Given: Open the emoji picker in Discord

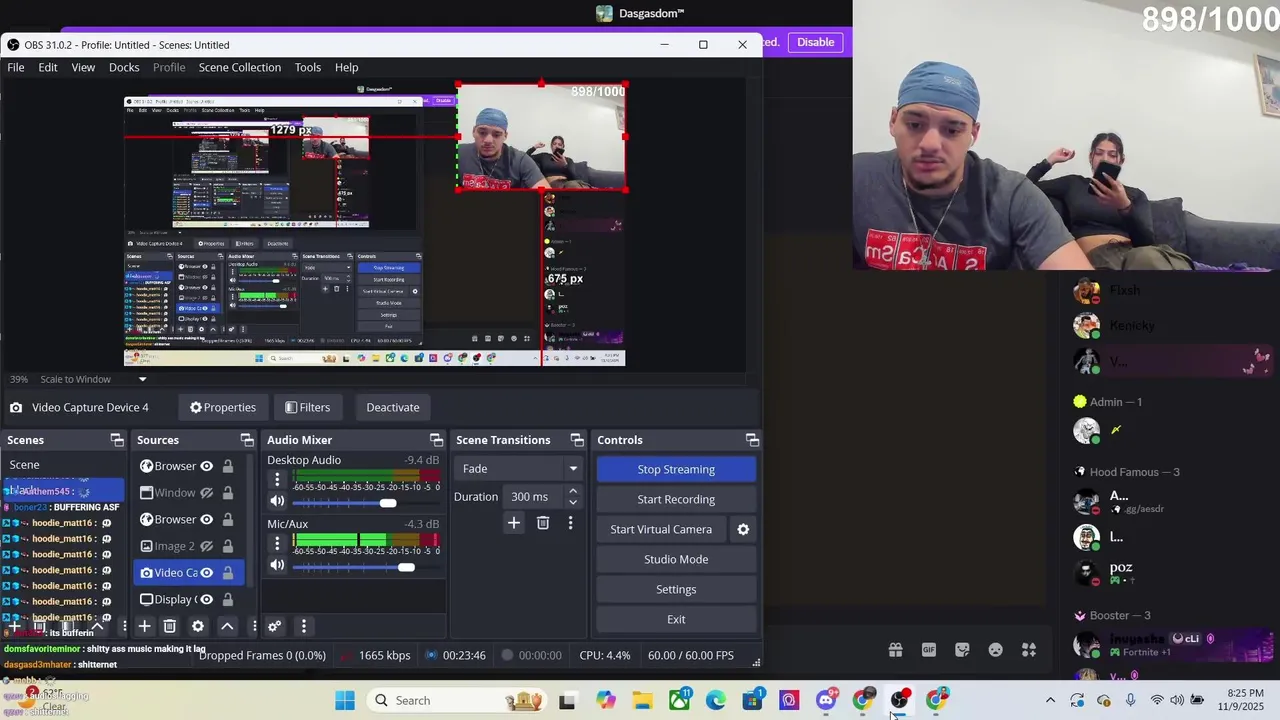Looking at the screenshot, I should point(995,650).
